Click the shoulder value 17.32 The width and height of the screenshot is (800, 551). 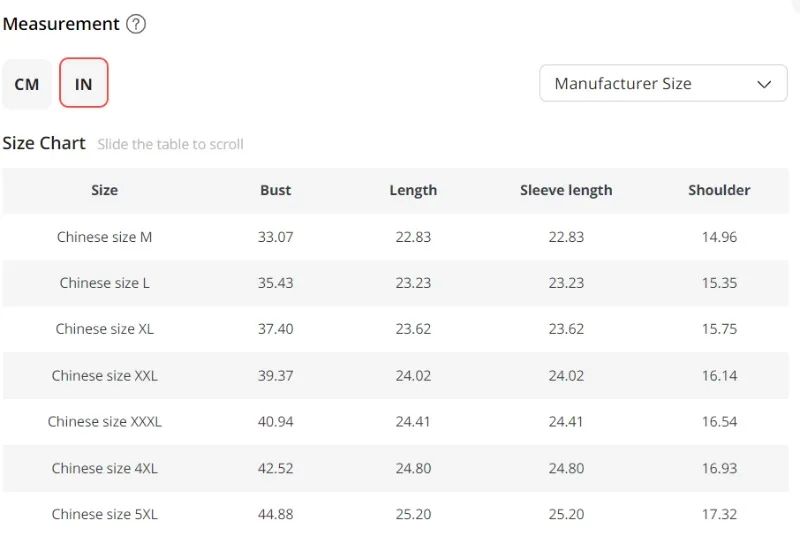click(x=719, y=514)
